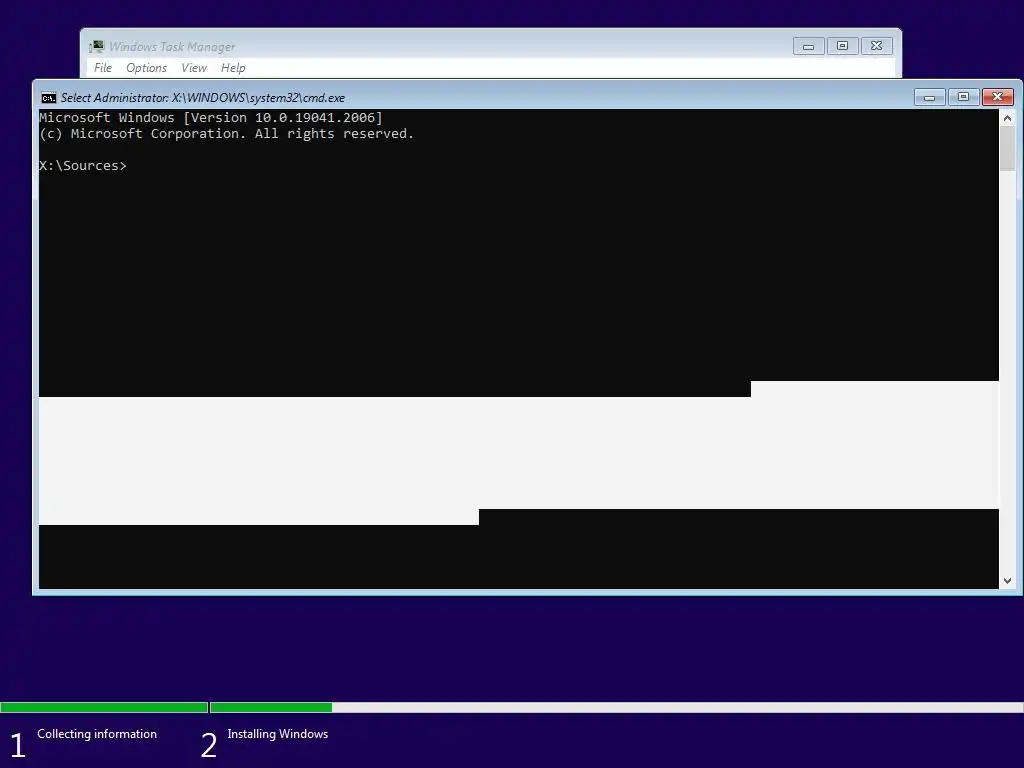
Task: Open Options menu in Windows Task Manager
Action: click(146, 68)
